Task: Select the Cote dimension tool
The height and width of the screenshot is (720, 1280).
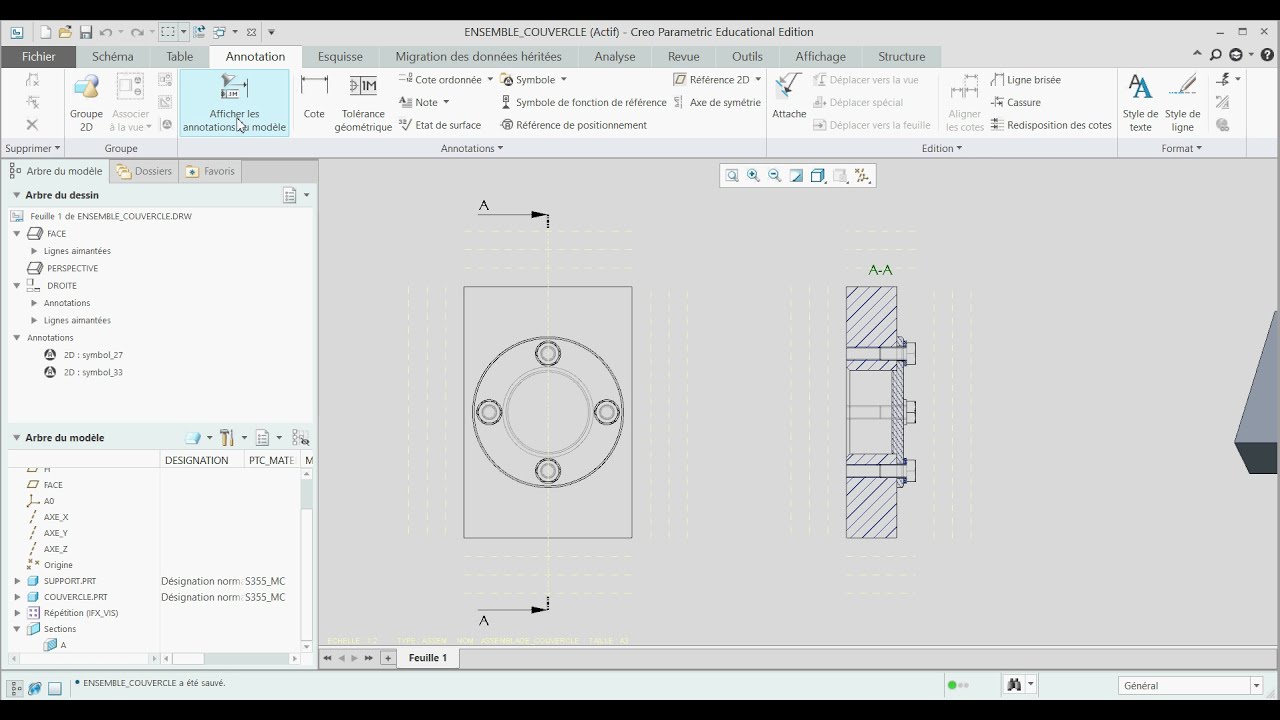Action: (314, 98)
